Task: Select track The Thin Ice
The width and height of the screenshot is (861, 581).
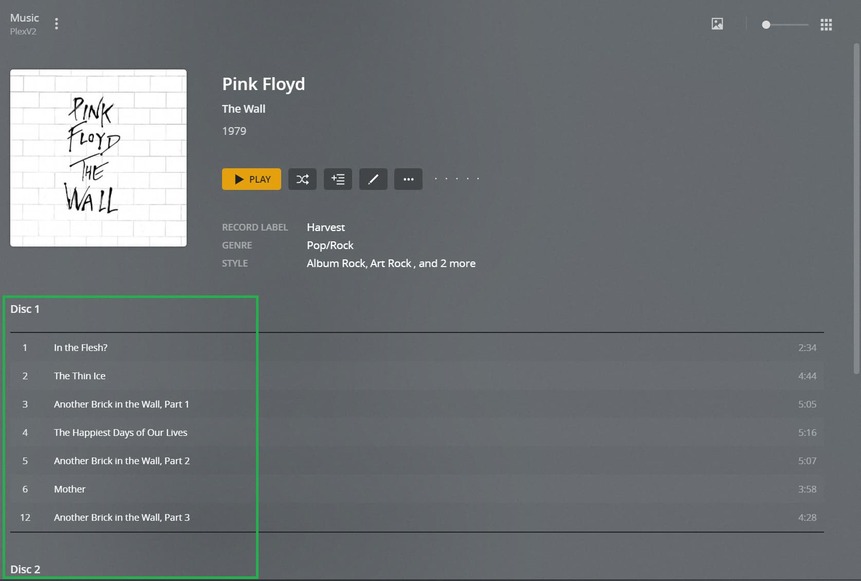Action: [x=417, y=376]
